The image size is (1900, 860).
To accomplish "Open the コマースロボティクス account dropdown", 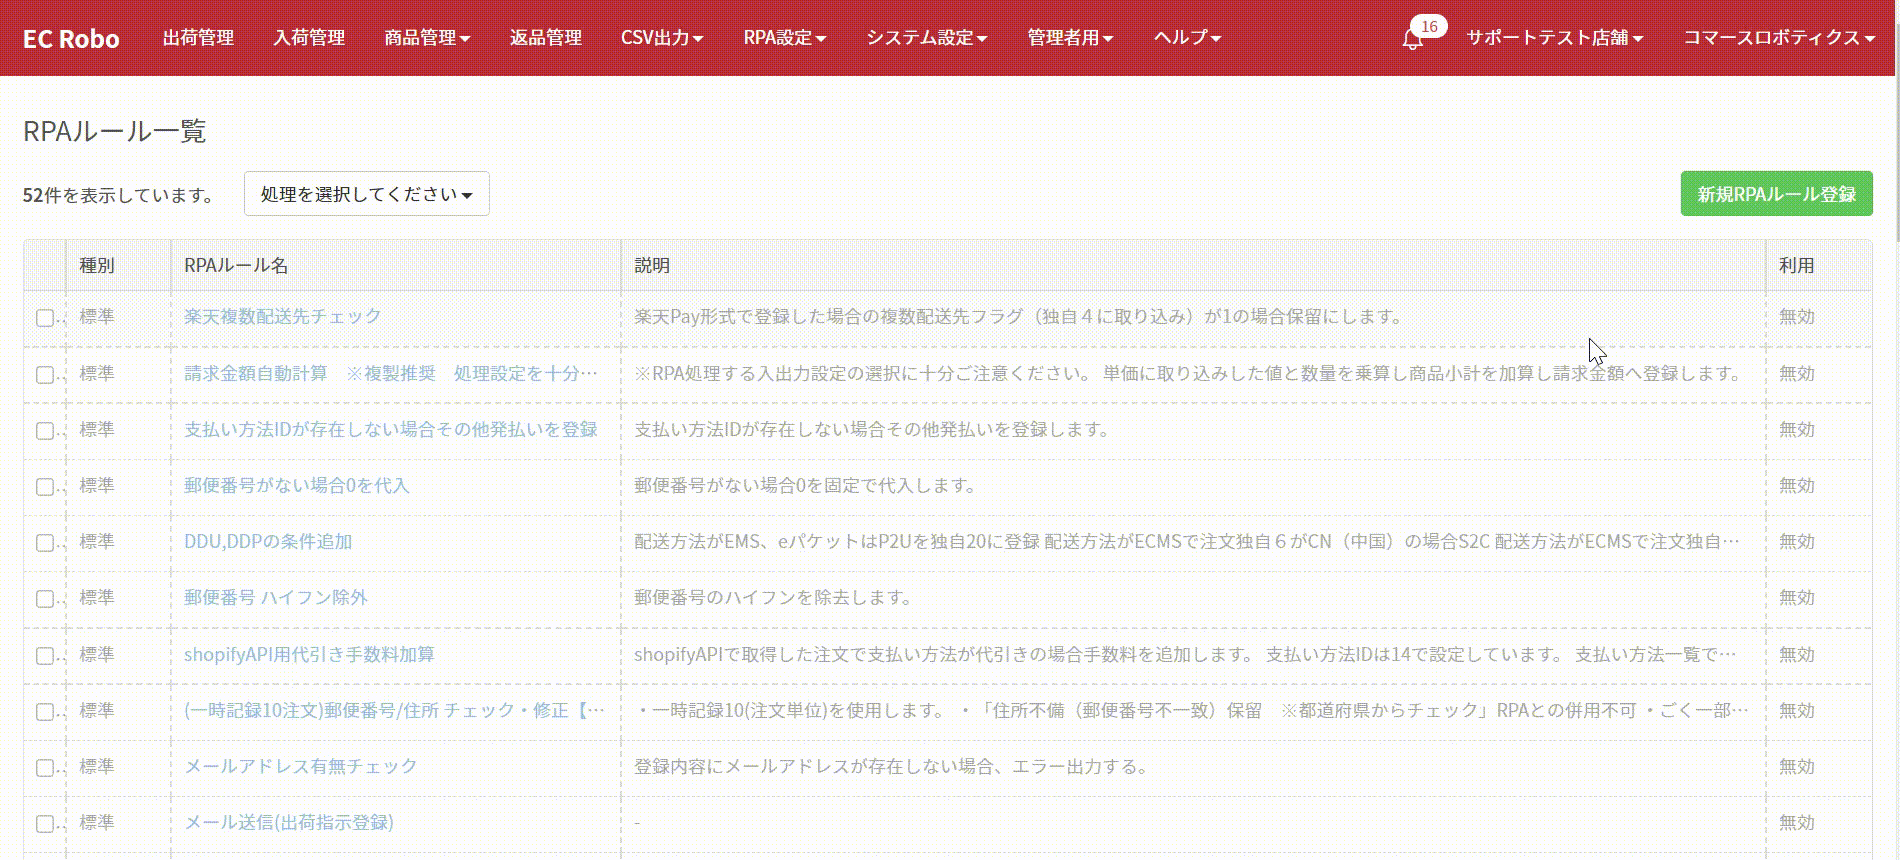I will [1779, 38].
